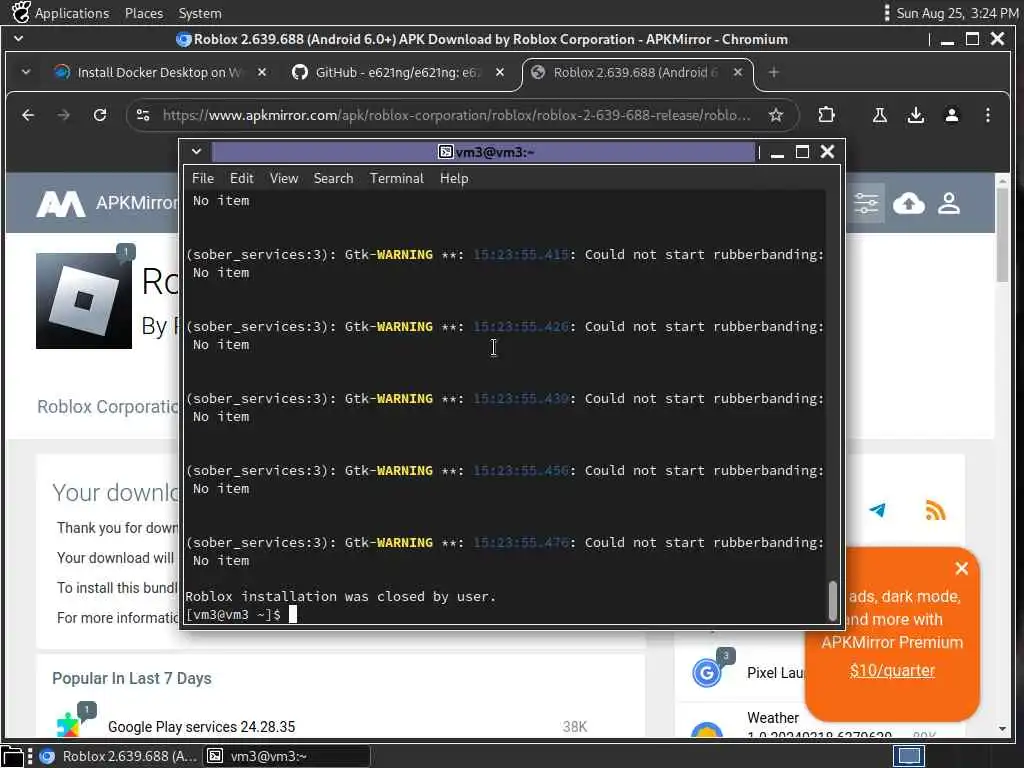Open the Weather app listing
This screenshot has height=768, width=1024.
click(x=773, y=718)
